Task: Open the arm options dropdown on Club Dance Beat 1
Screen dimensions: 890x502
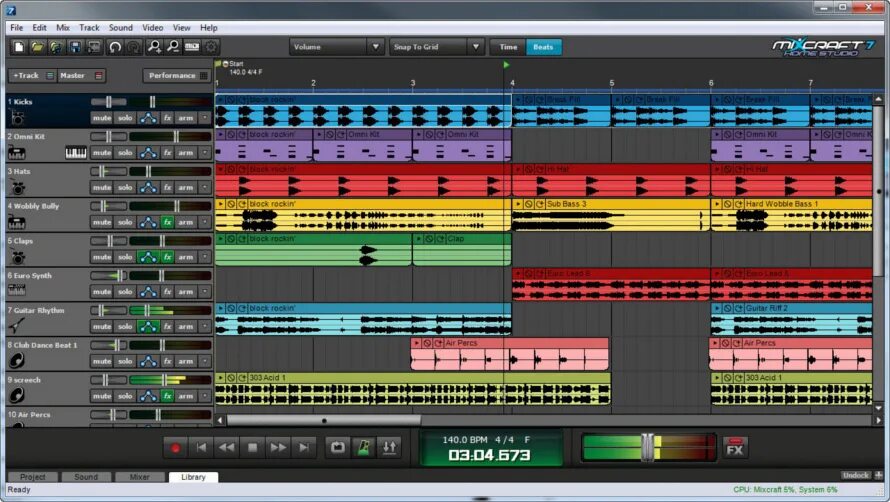Action: (205, 361)
